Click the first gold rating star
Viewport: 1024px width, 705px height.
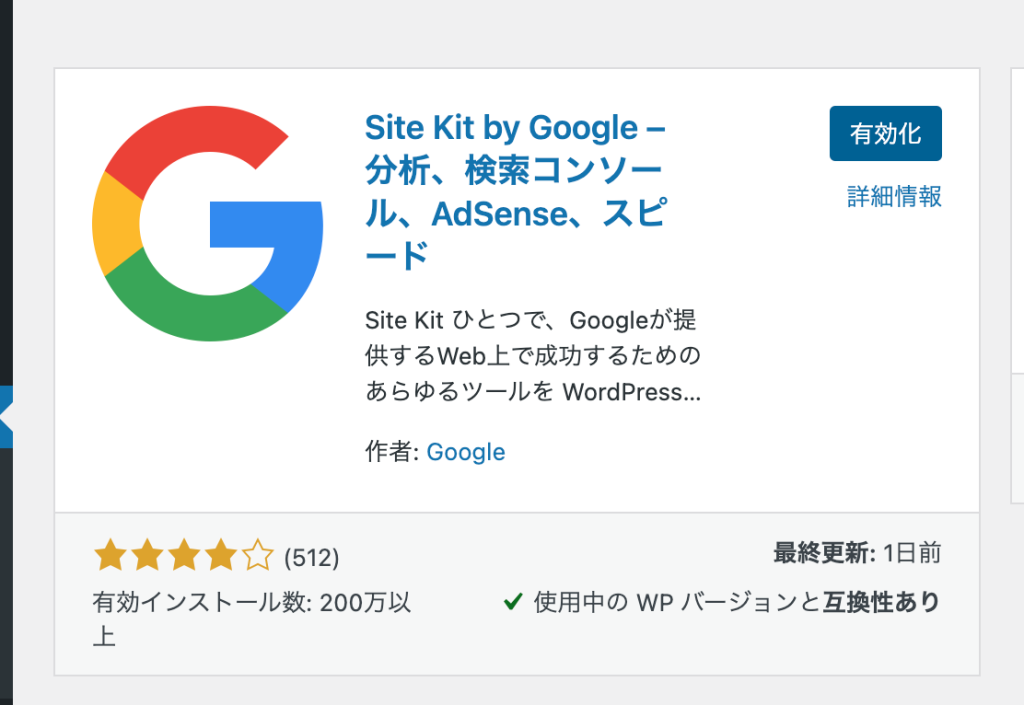110,556
